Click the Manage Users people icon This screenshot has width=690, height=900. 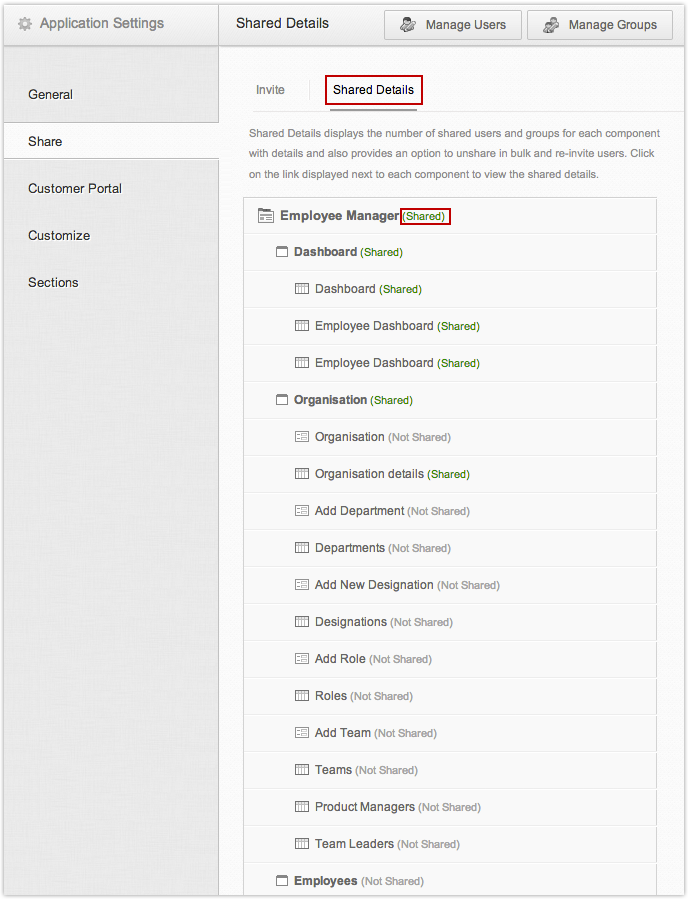(x=408, y=26)
